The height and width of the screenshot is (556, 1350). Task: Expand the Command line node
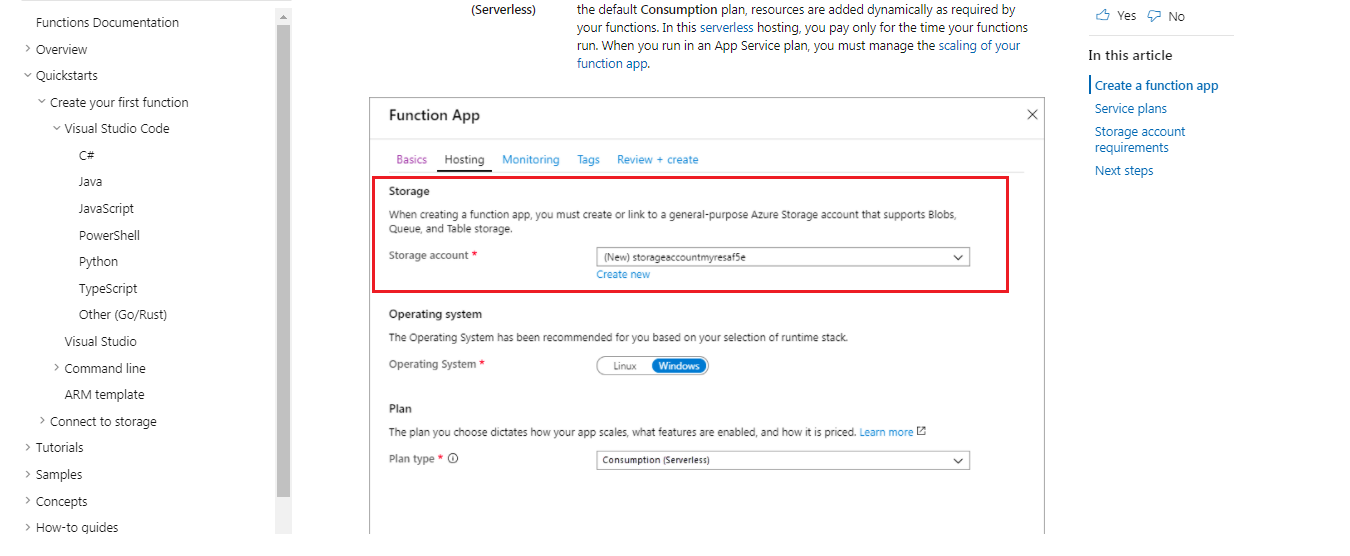(x=56, y=368)
